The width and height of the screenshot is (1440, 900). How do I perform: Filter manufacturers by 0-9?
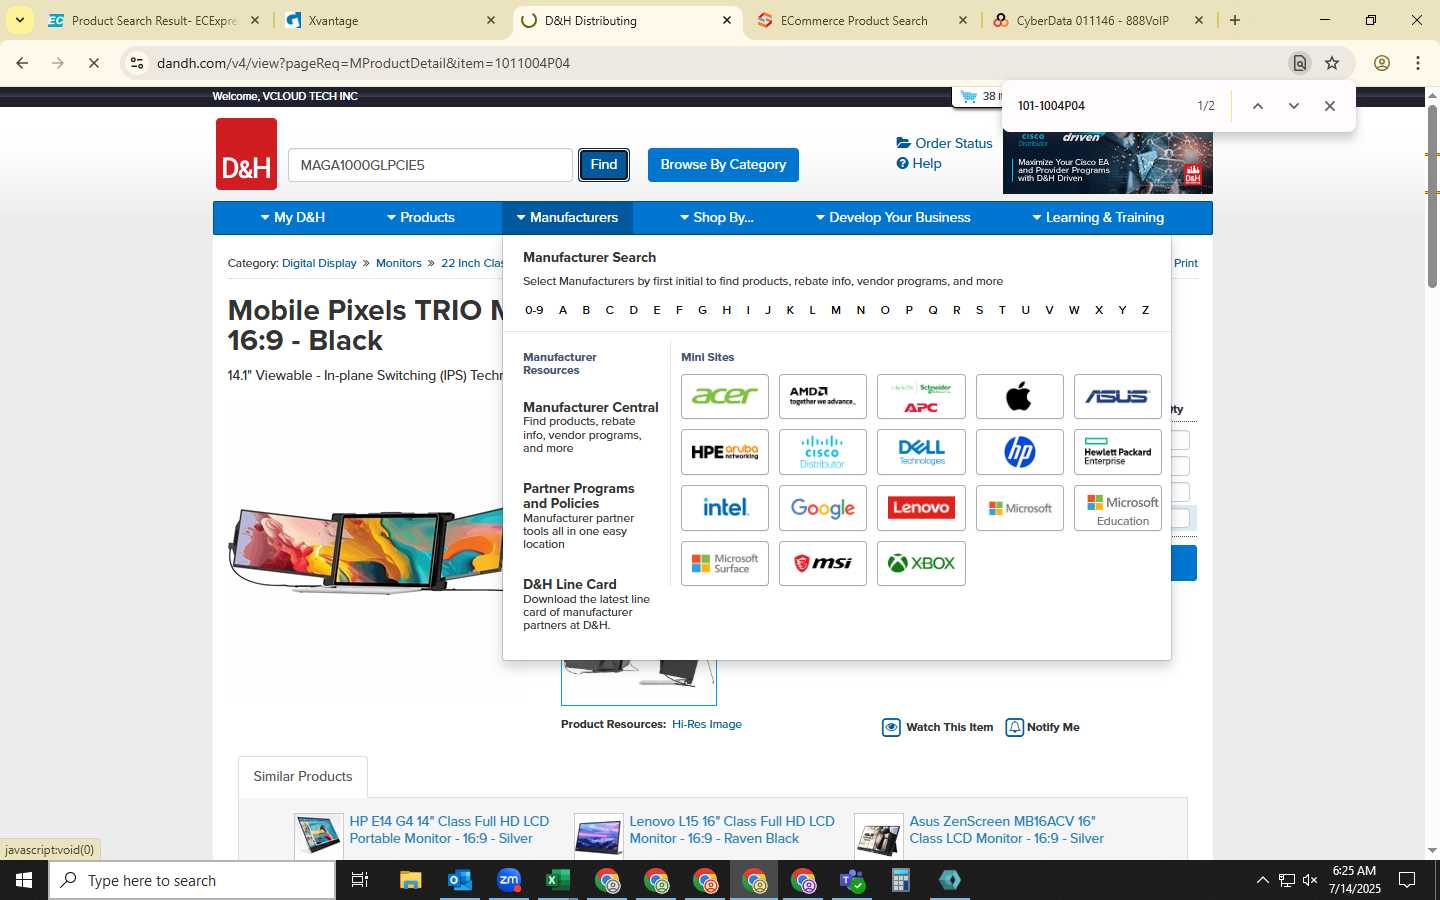[x=535, y=310]
